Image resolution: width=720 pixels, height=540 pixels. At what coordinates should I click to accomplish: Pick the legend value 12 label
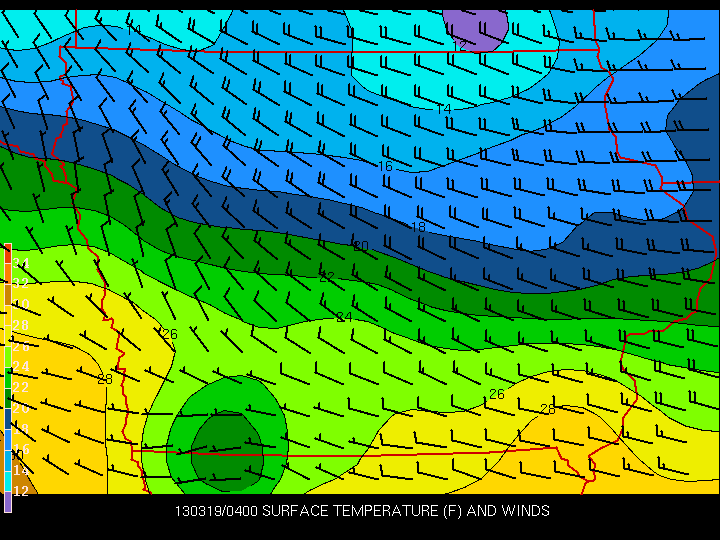tap(21, 491)
